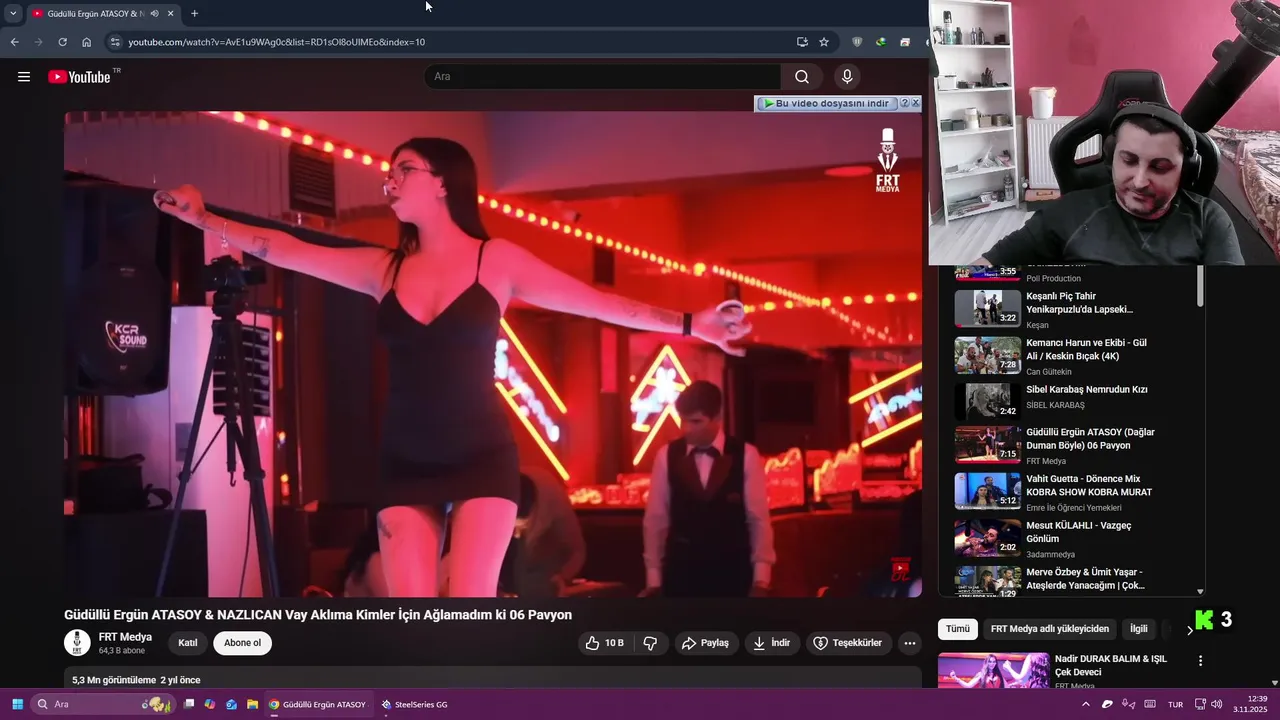Open the grey shield extension icon
The image size is (1280, 720).
(857, 42)
